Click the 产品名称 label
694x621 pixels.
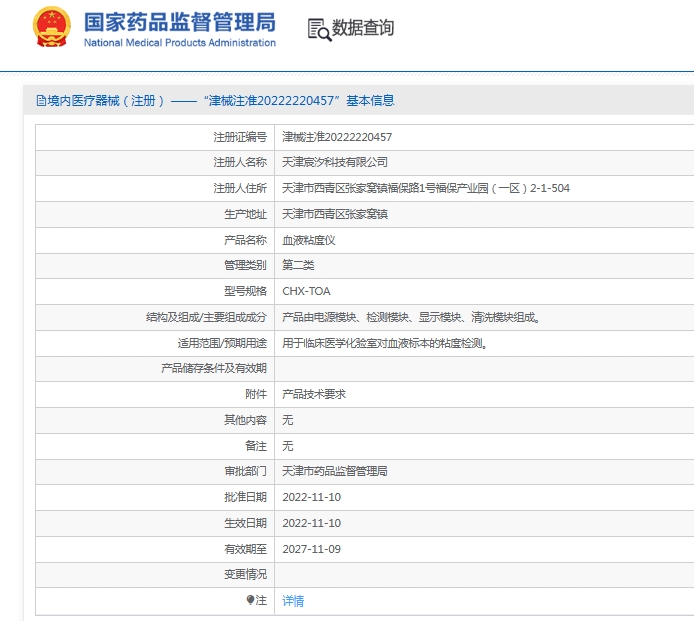tap(245, 240)
